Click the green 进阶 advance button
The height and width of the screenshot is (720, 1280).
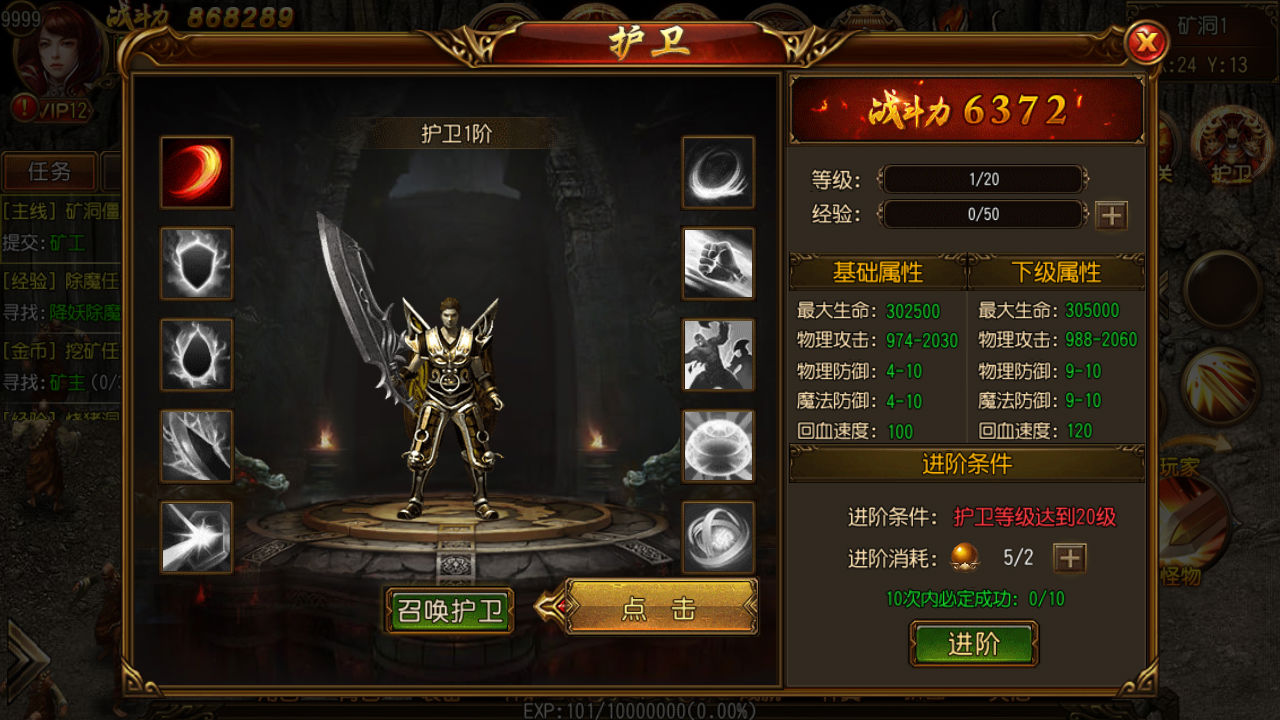973,644
